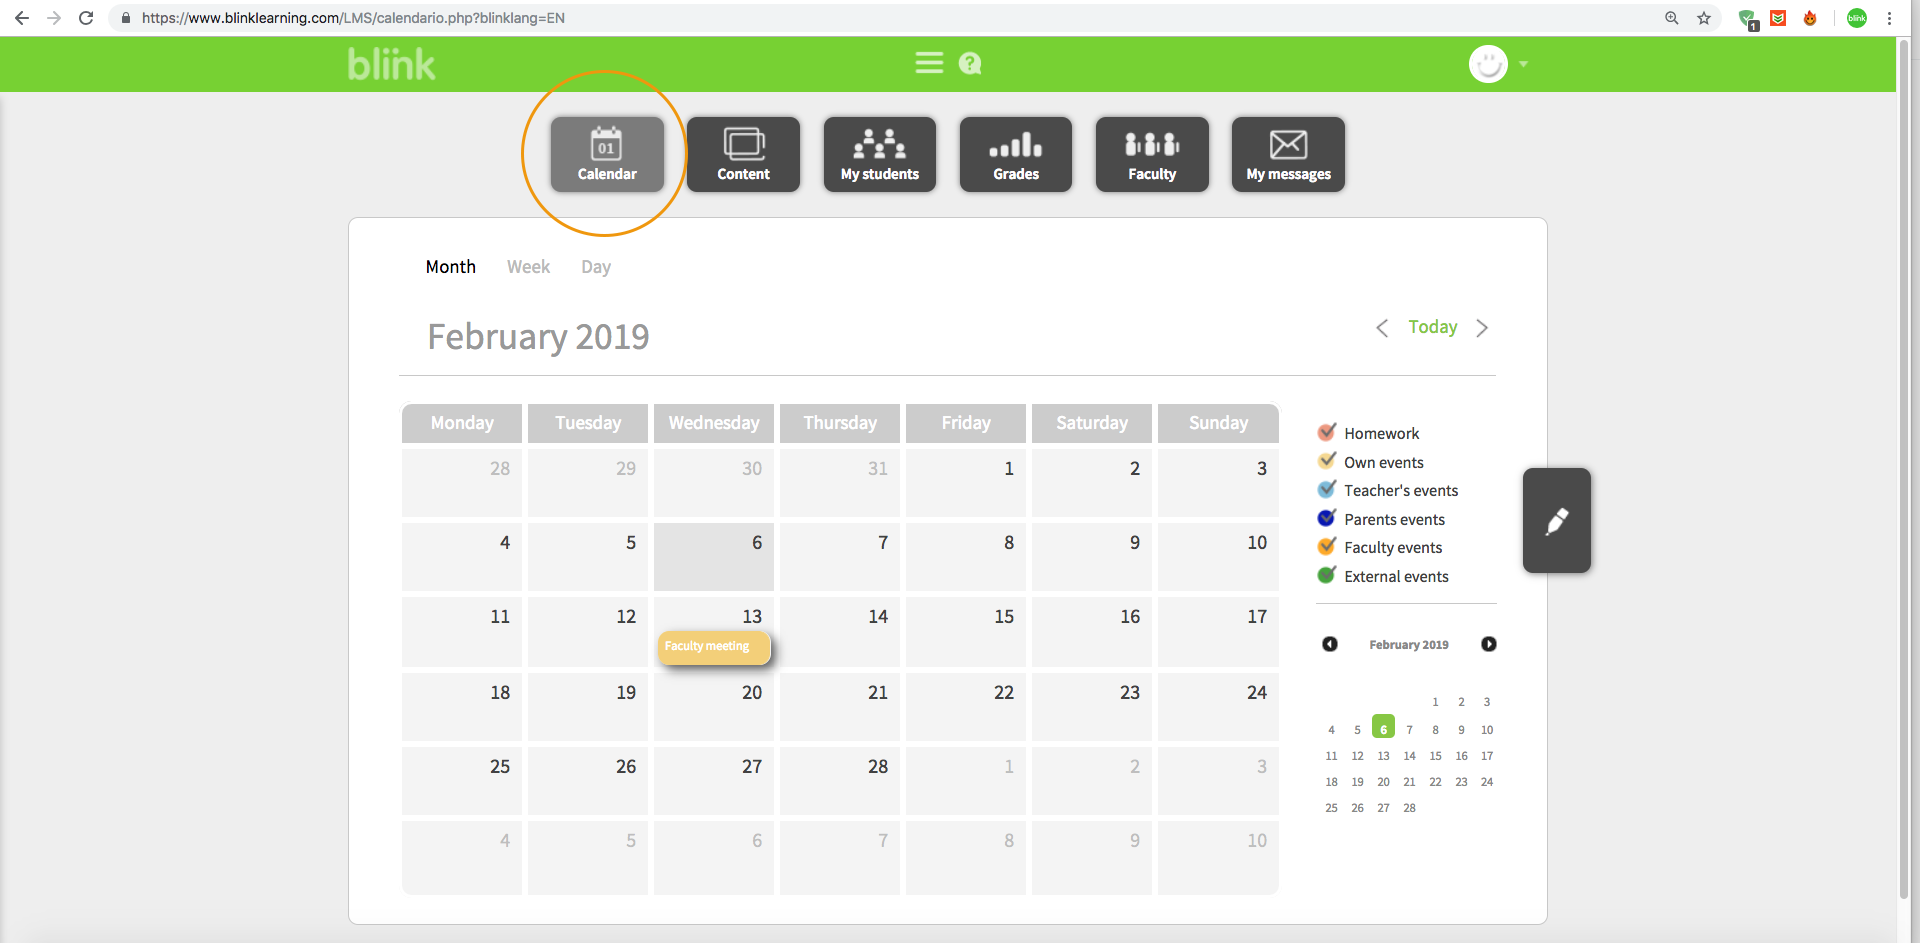Viewport: 1920px width, 943px height.
Task: Toggle Teacher's events filter
Action: pos(1327,490)
